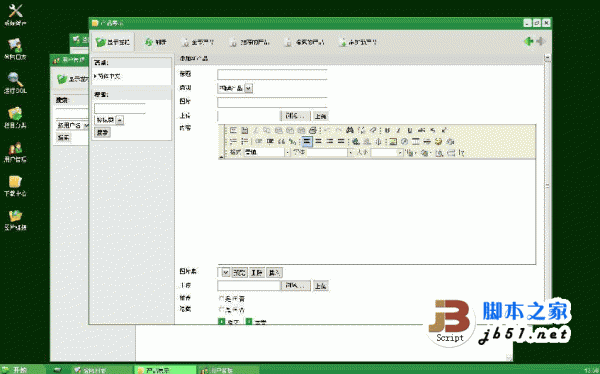Click the Center alignment icon
Viewport: 600px width, 374px height.
pyautogui.click(x=318, y=142)
